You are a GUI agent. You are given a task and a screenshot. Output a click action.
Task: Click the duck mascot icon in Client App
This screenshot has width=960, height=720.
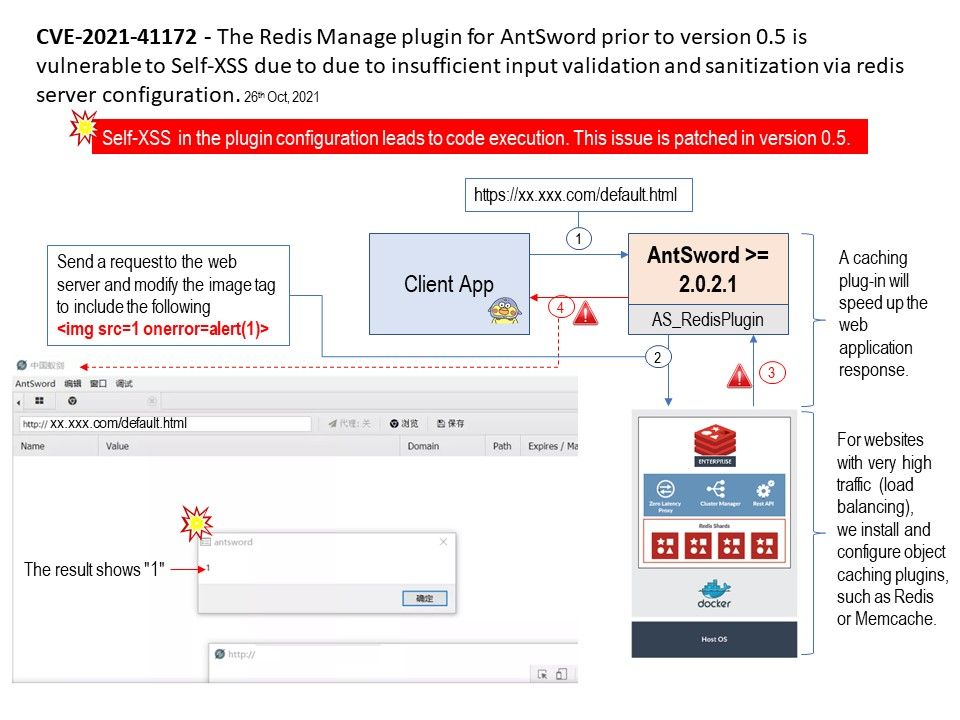pyautogui.click(x=505, y=311)
